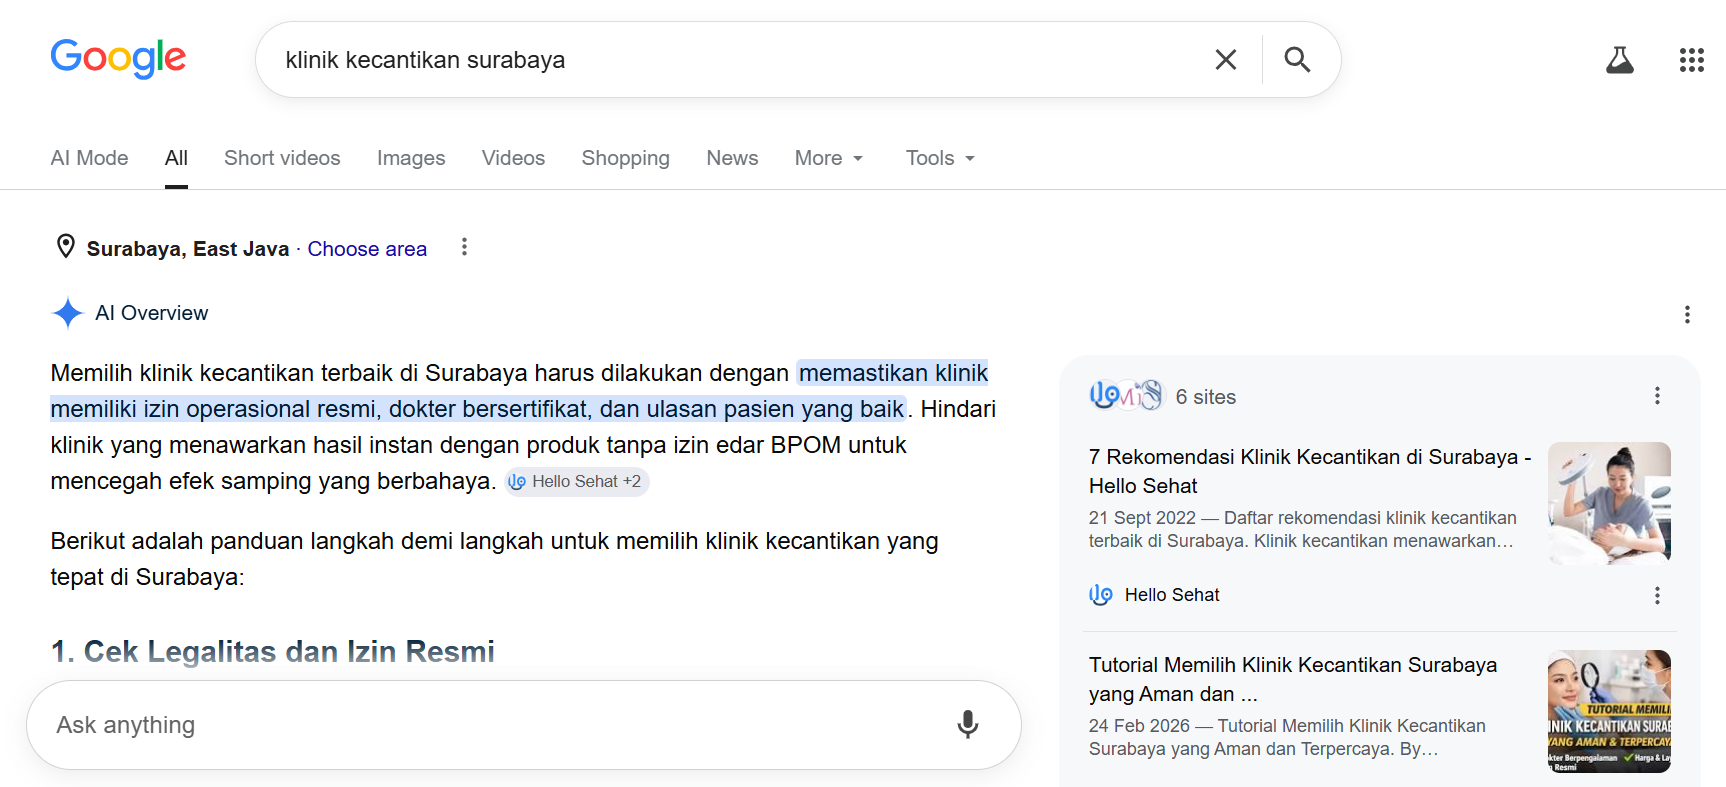Click the AI Overview sparkle icon
The image size is (1726, 787).
tap(67, 313)
